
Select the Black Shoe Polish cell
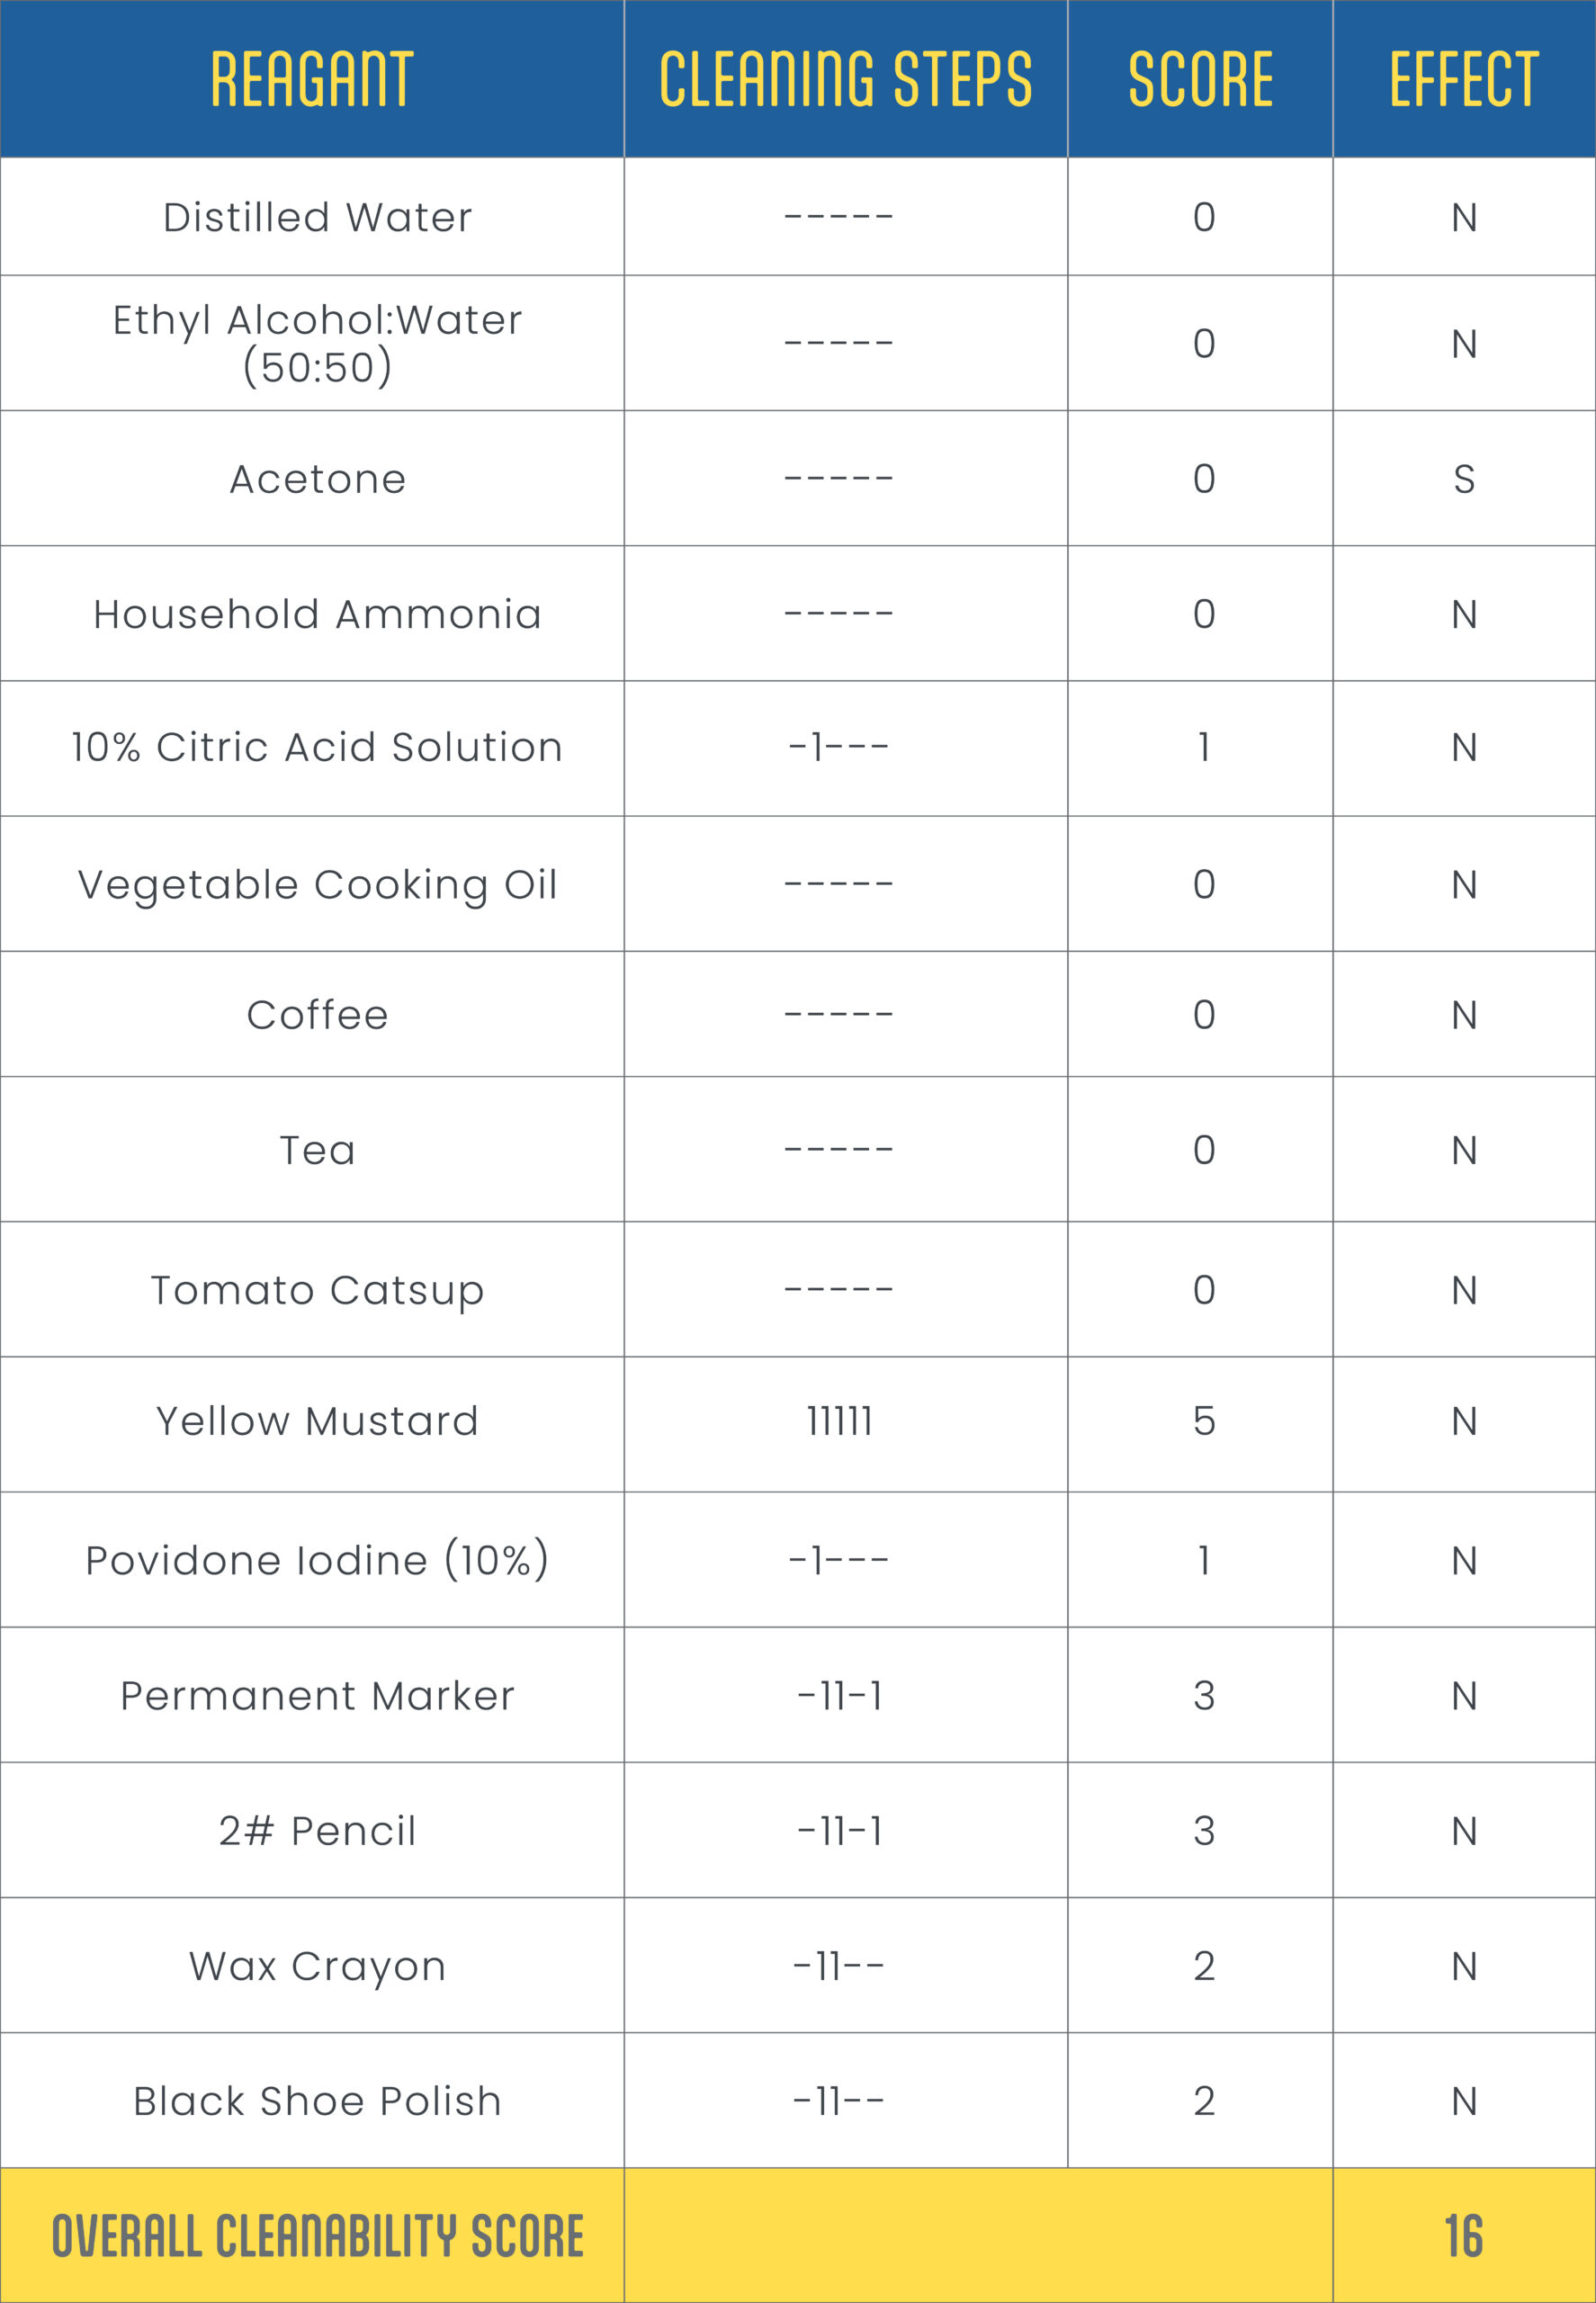317,2101
